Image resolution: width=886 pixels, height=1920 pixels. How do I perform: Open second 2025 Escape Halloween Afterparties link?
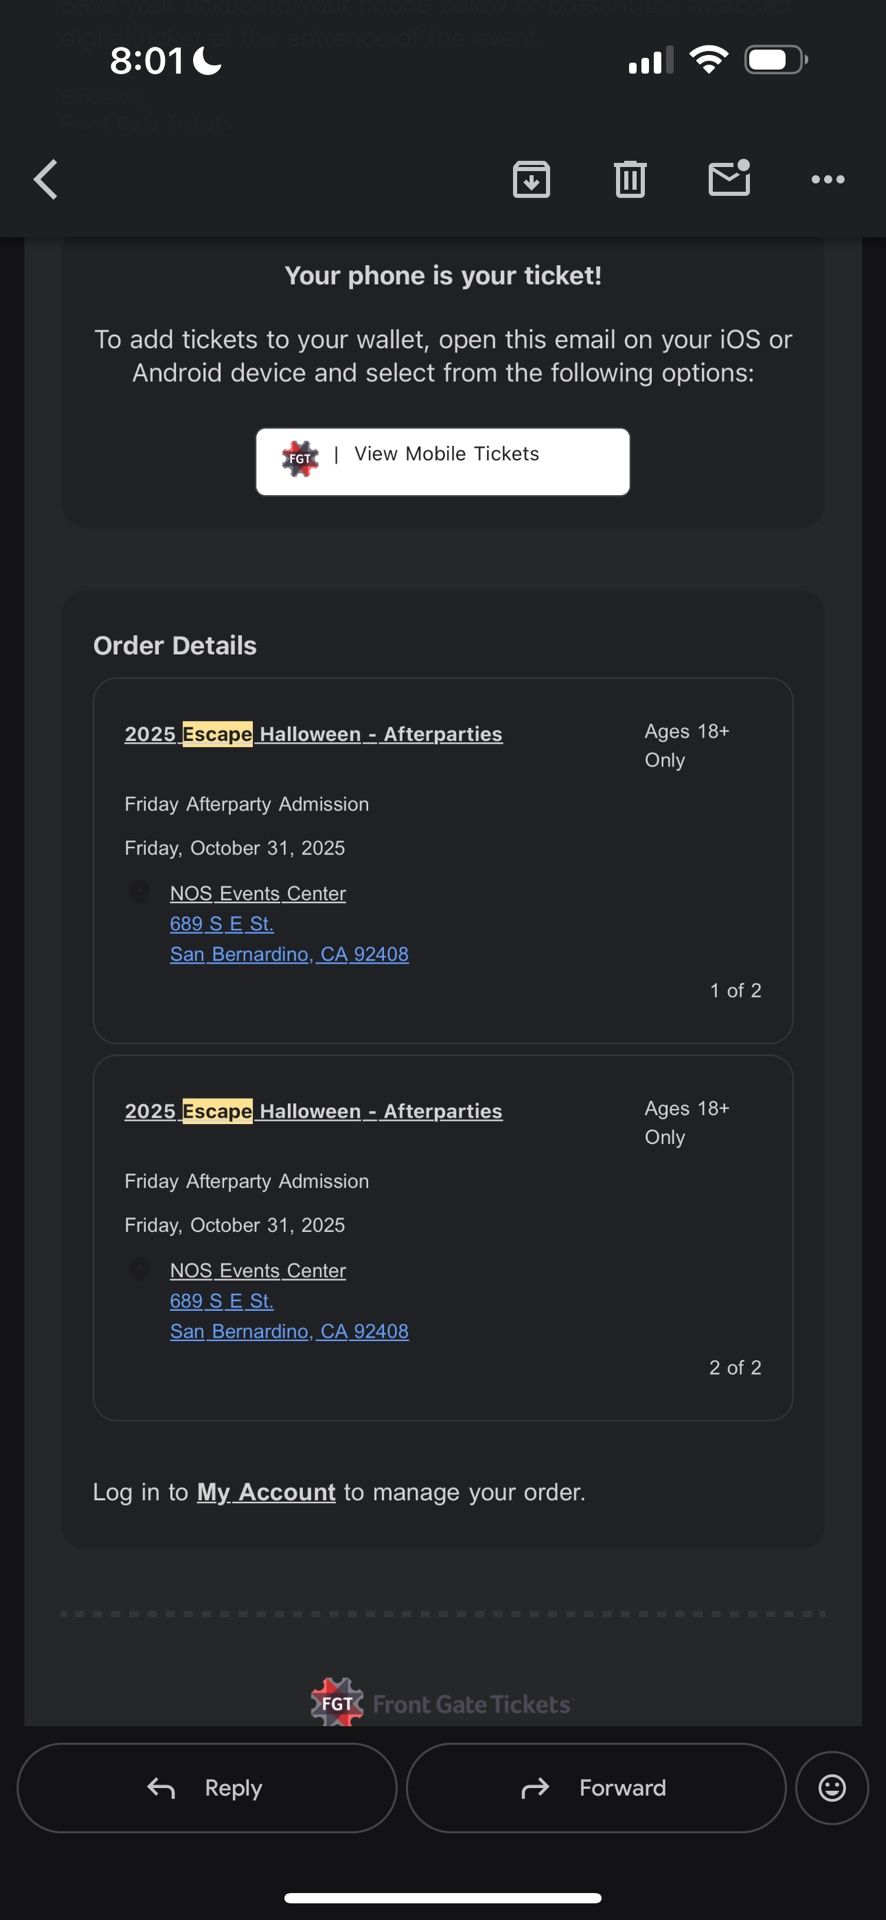[313, 1111]
